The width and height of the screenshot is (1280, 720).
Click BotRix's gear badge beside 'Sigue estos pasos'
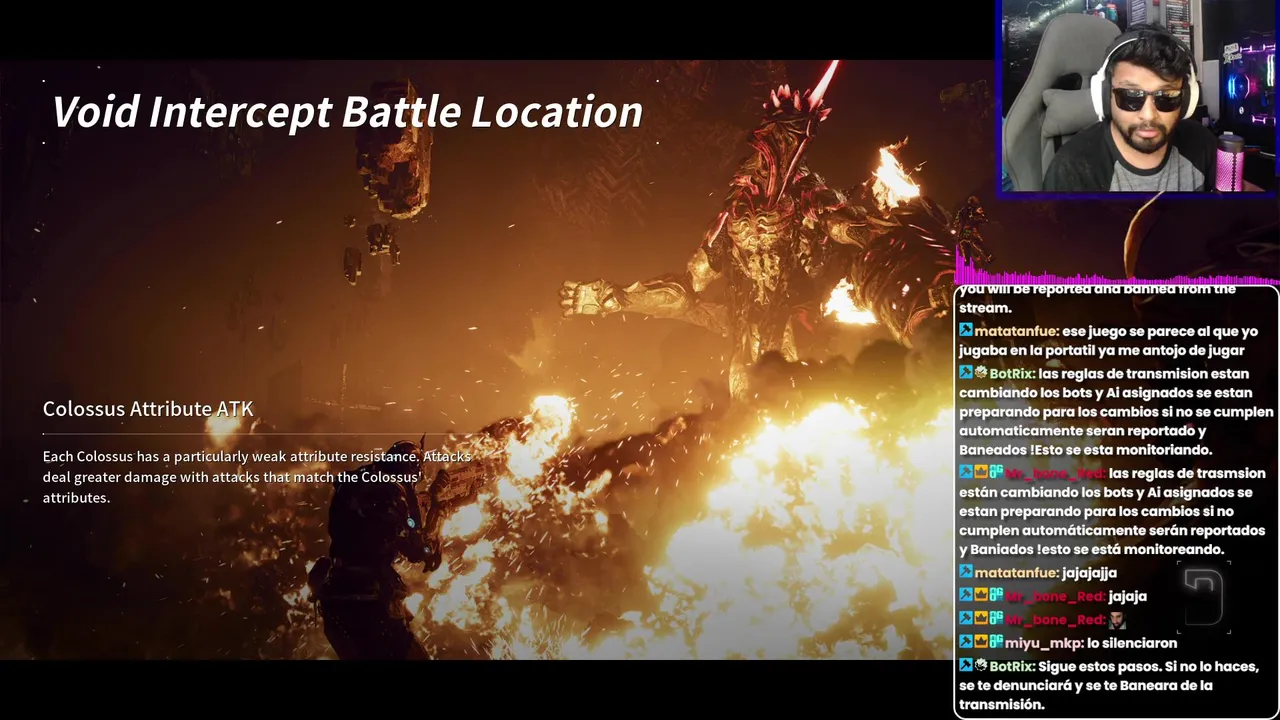coord(981,666)
